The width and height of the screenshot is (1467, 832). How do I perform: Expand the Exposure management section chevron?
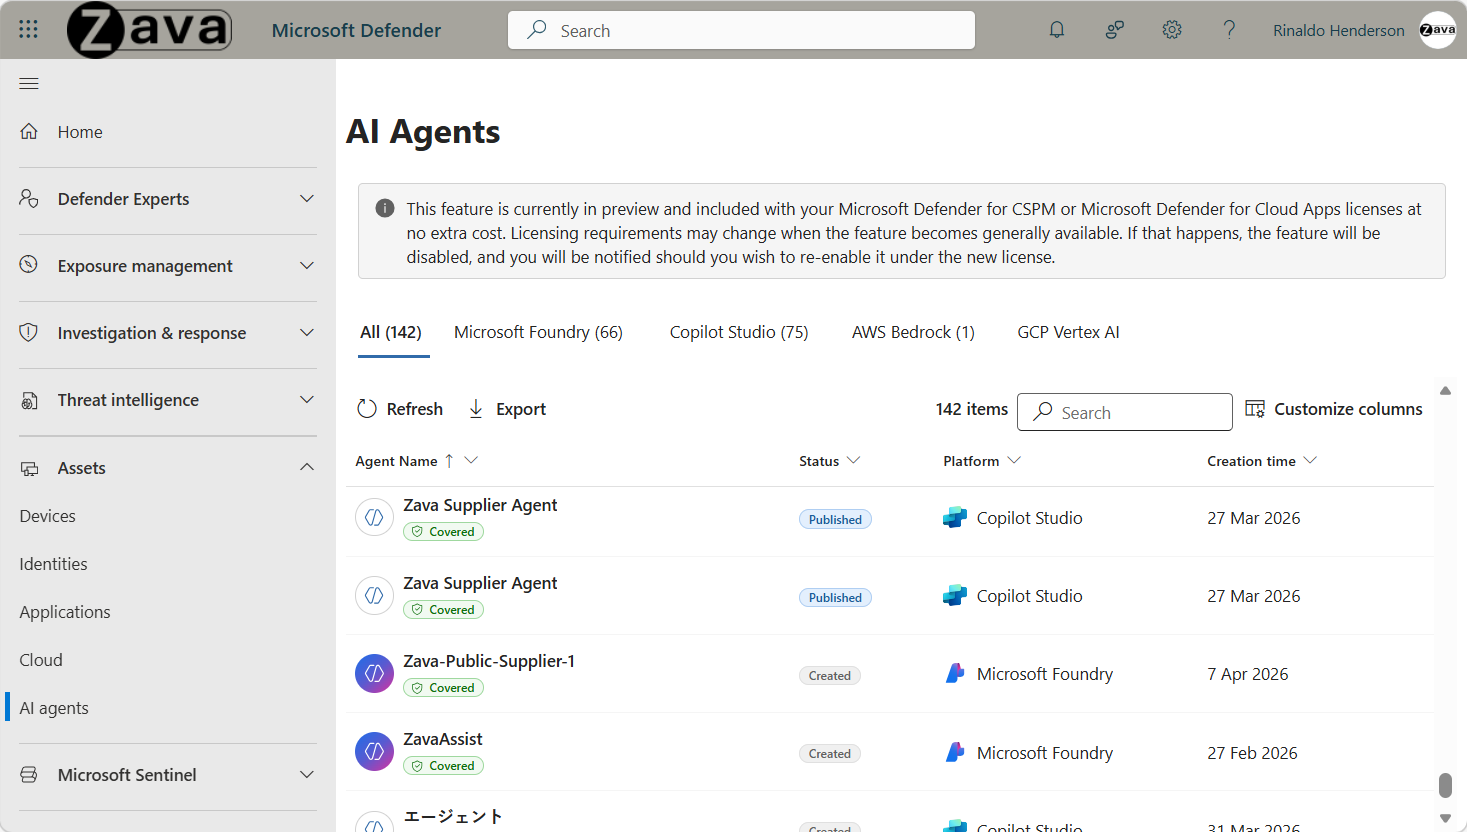pyautogui.click(x=307, y=266)
